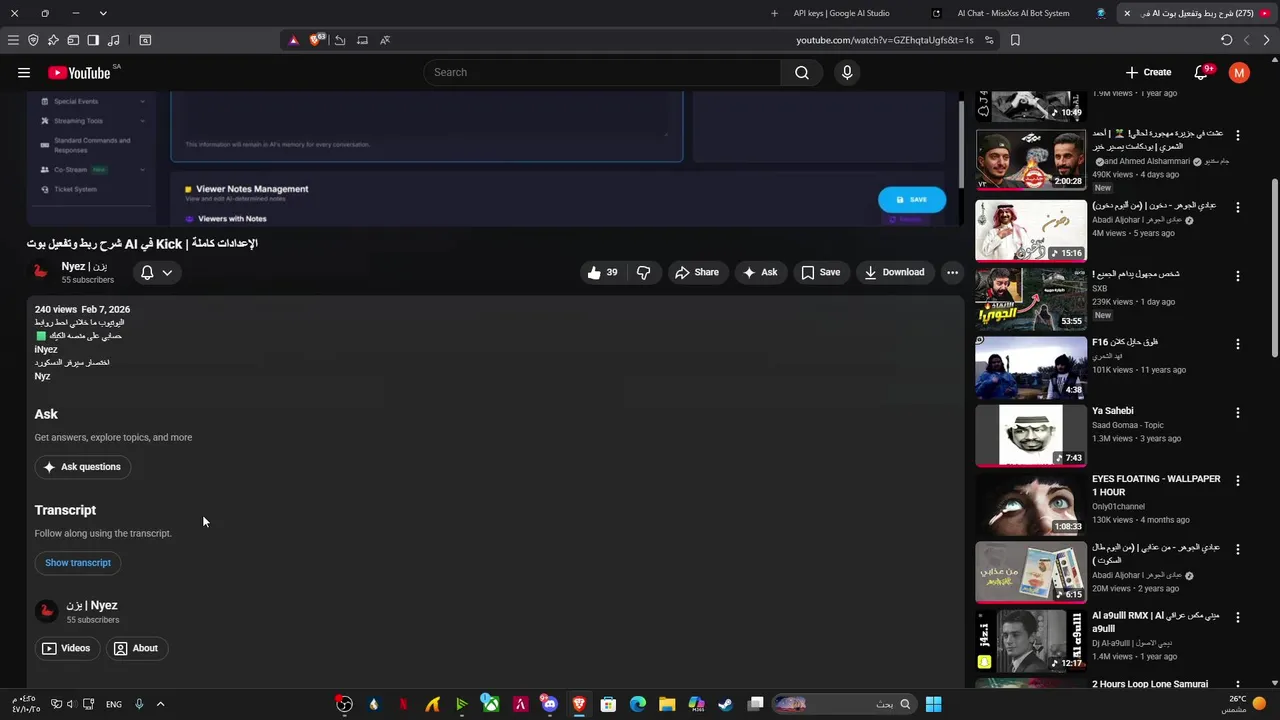
Task: Open more actions ellipsis below video
Action: point(952,272)
